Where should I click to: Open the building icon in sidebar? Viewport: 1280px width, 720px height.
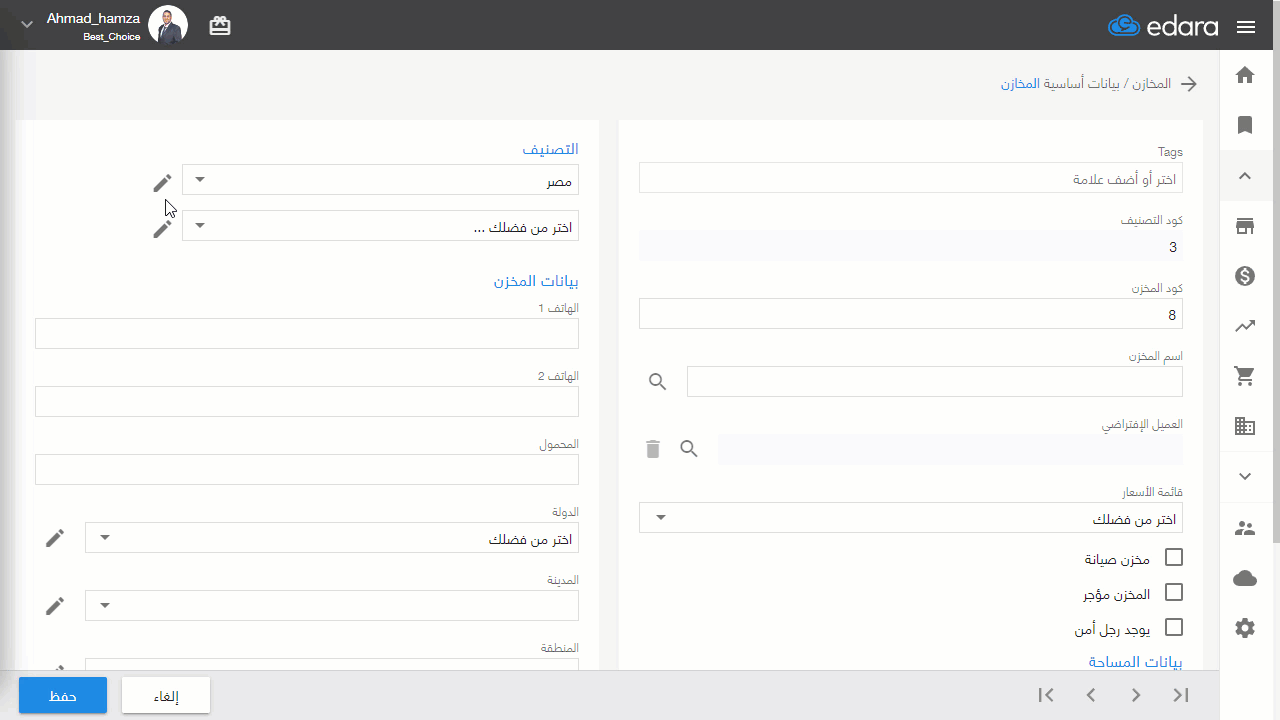click(1245, 426)
